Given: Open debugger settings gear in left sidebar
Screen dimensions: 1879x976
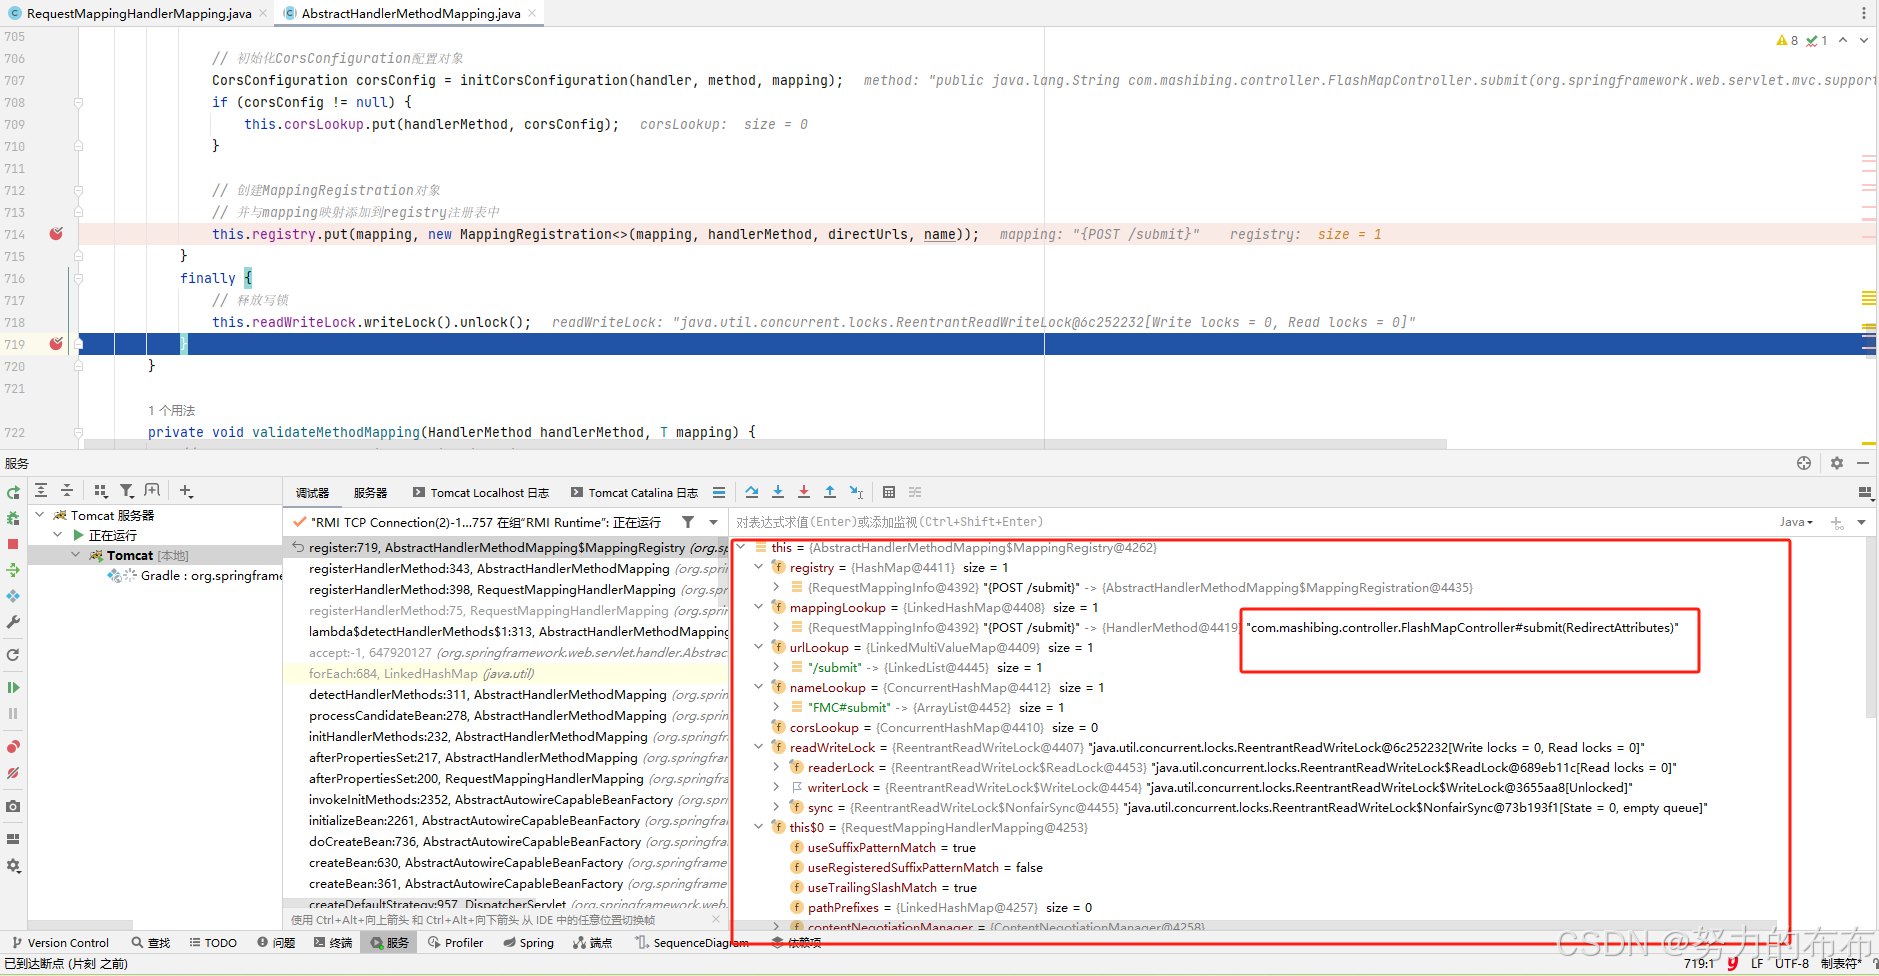Looking at the screenshot, I should pyautogui.click(x=13, y=866).
